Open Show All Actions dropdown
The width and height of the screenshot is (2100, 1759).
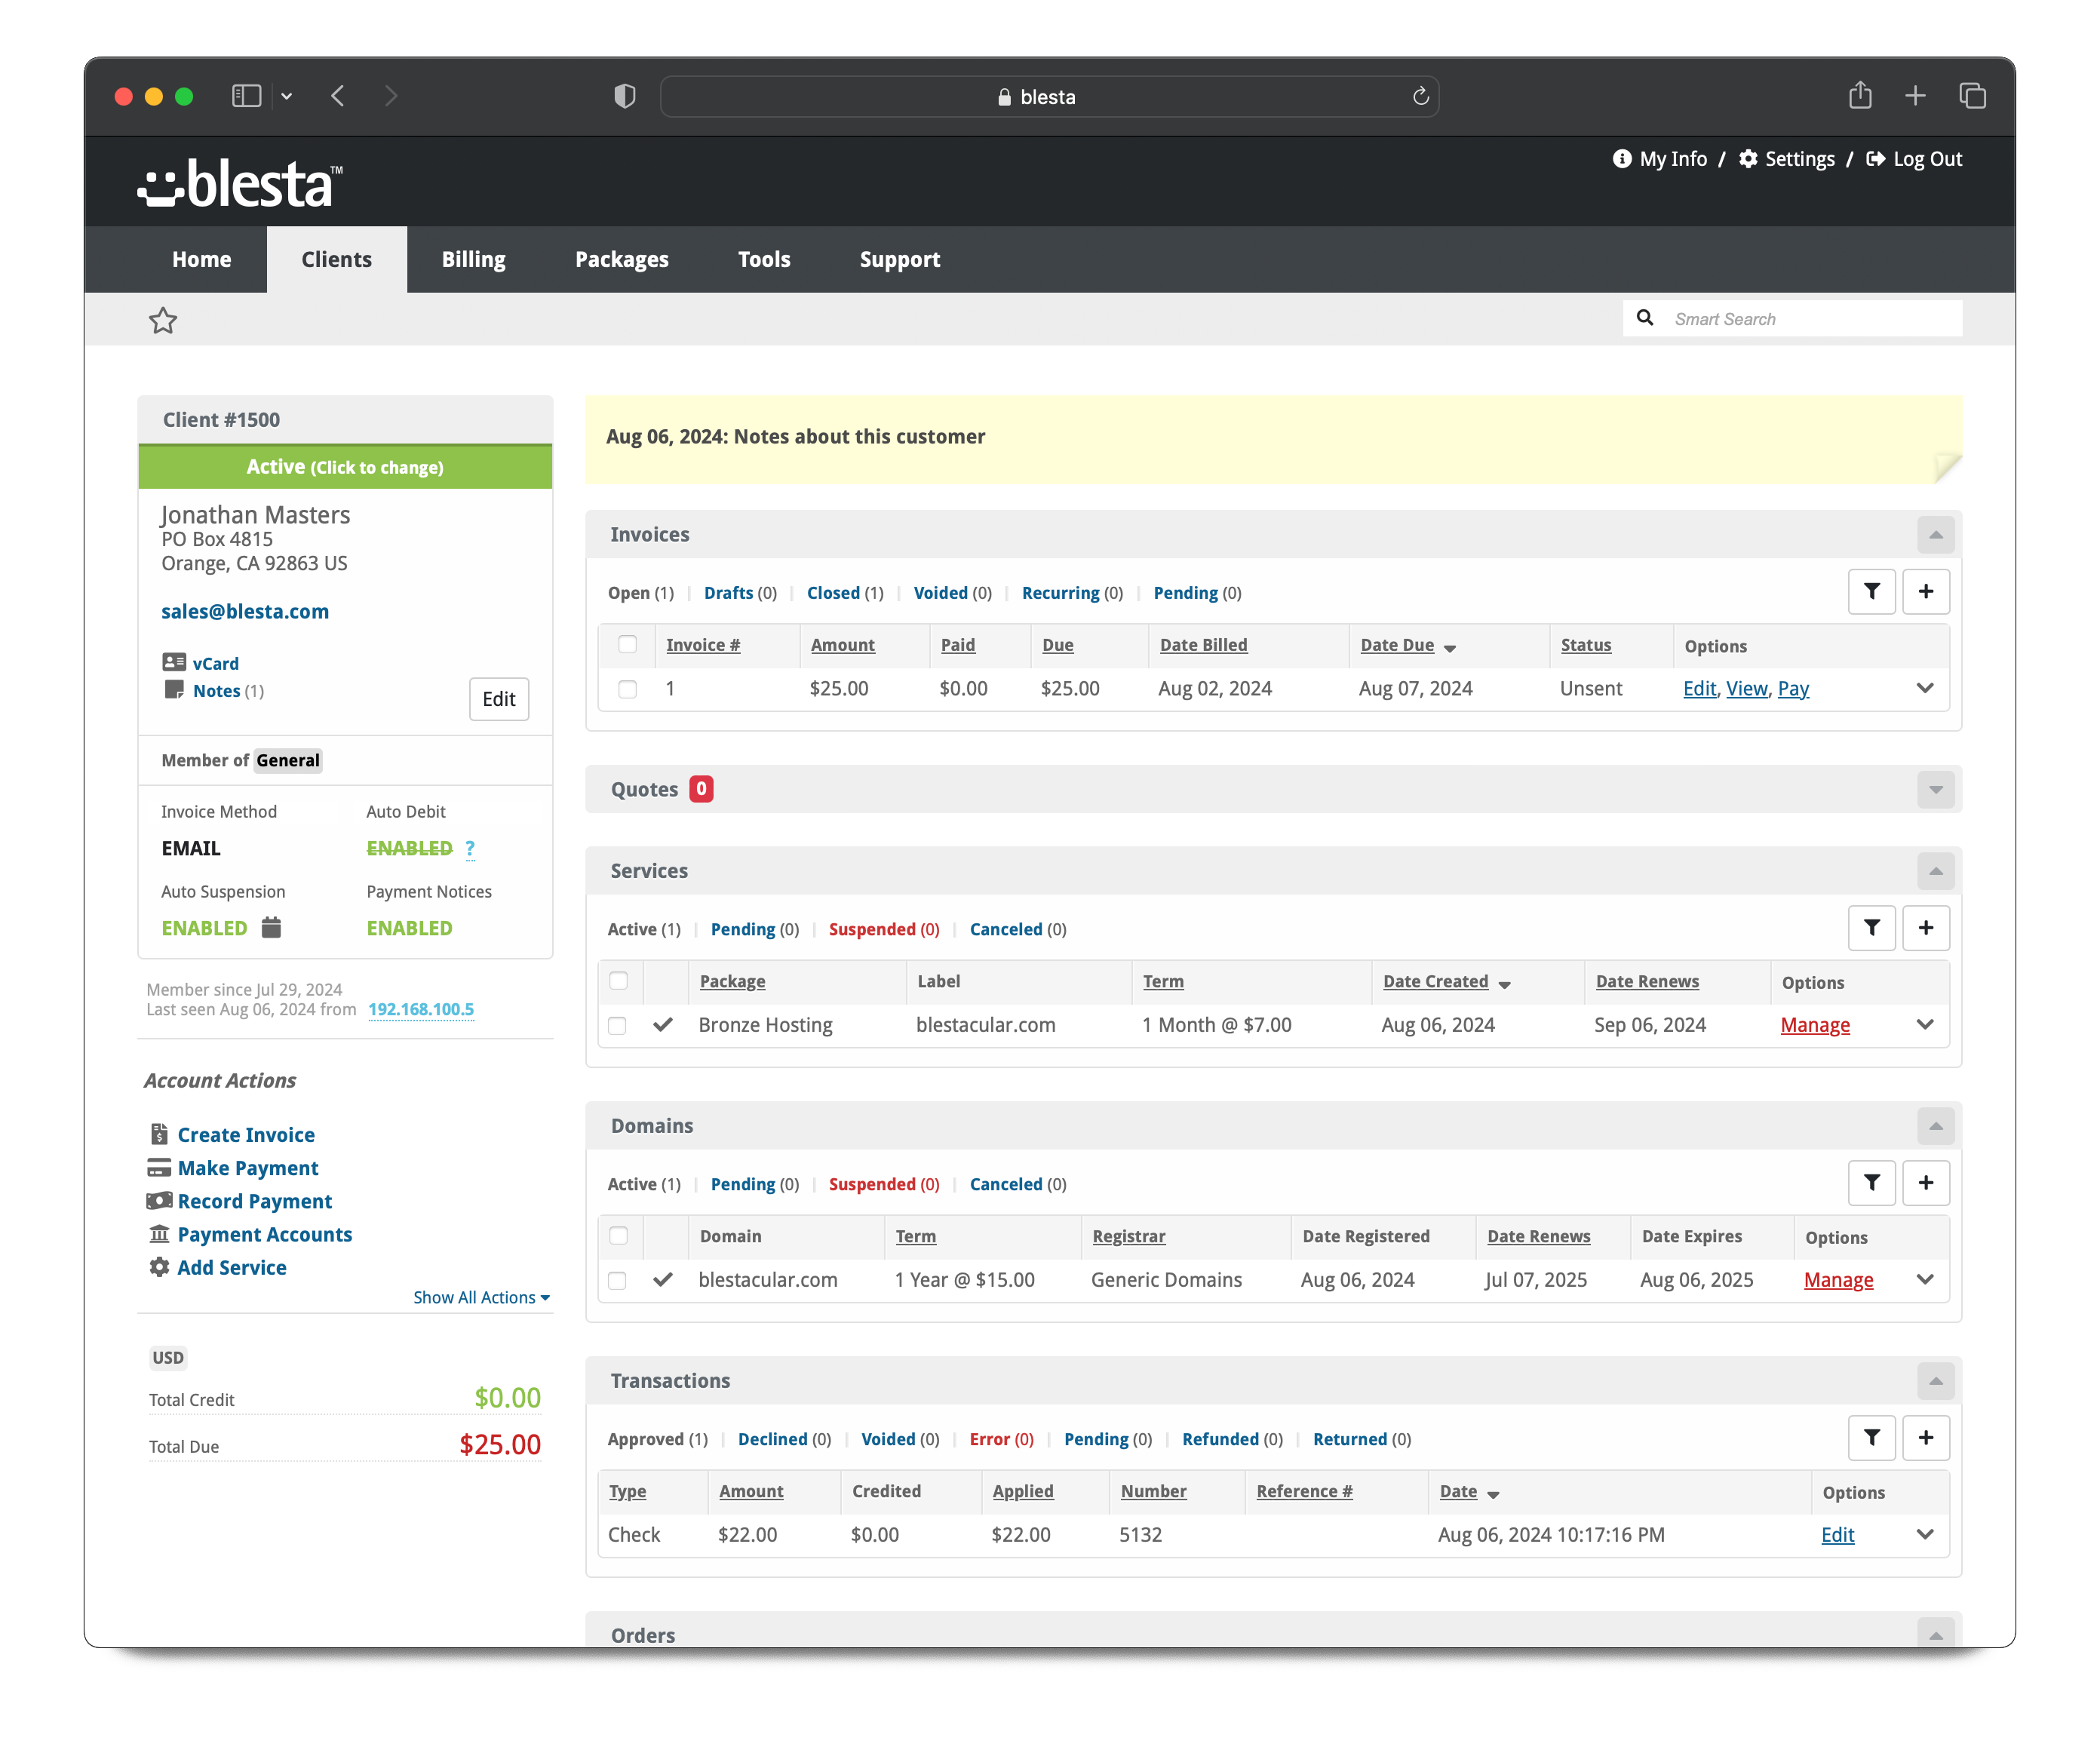tap(481, 1297)
